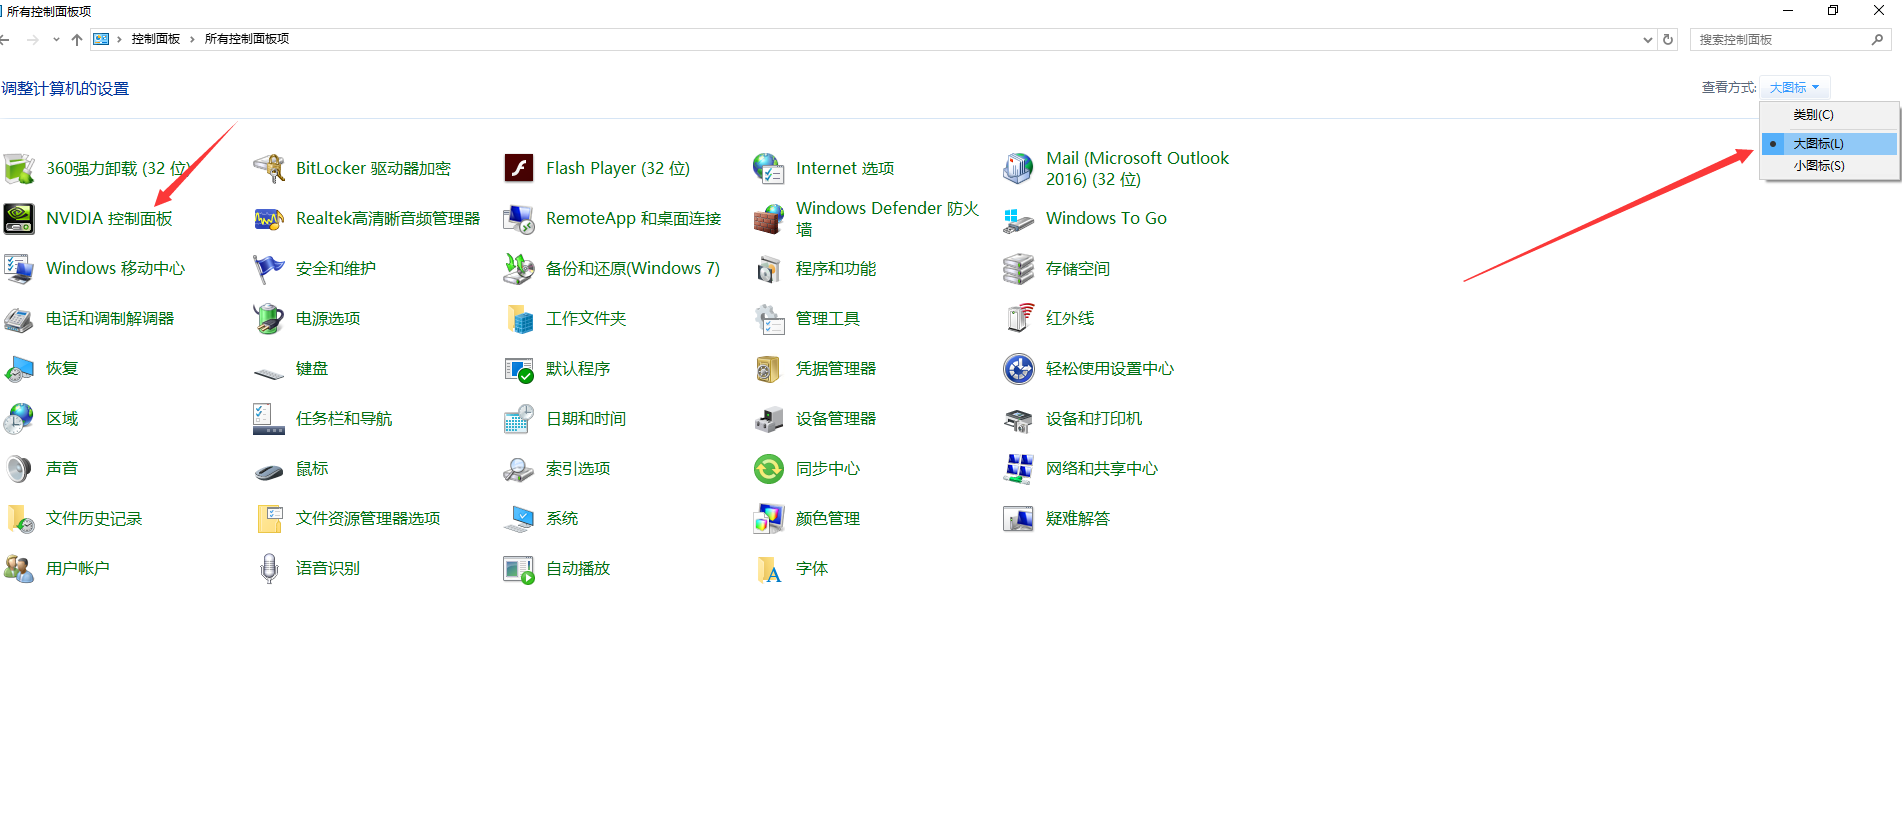
Task: Click the 任务栏和导航 icon
Action: coord(269,418)
